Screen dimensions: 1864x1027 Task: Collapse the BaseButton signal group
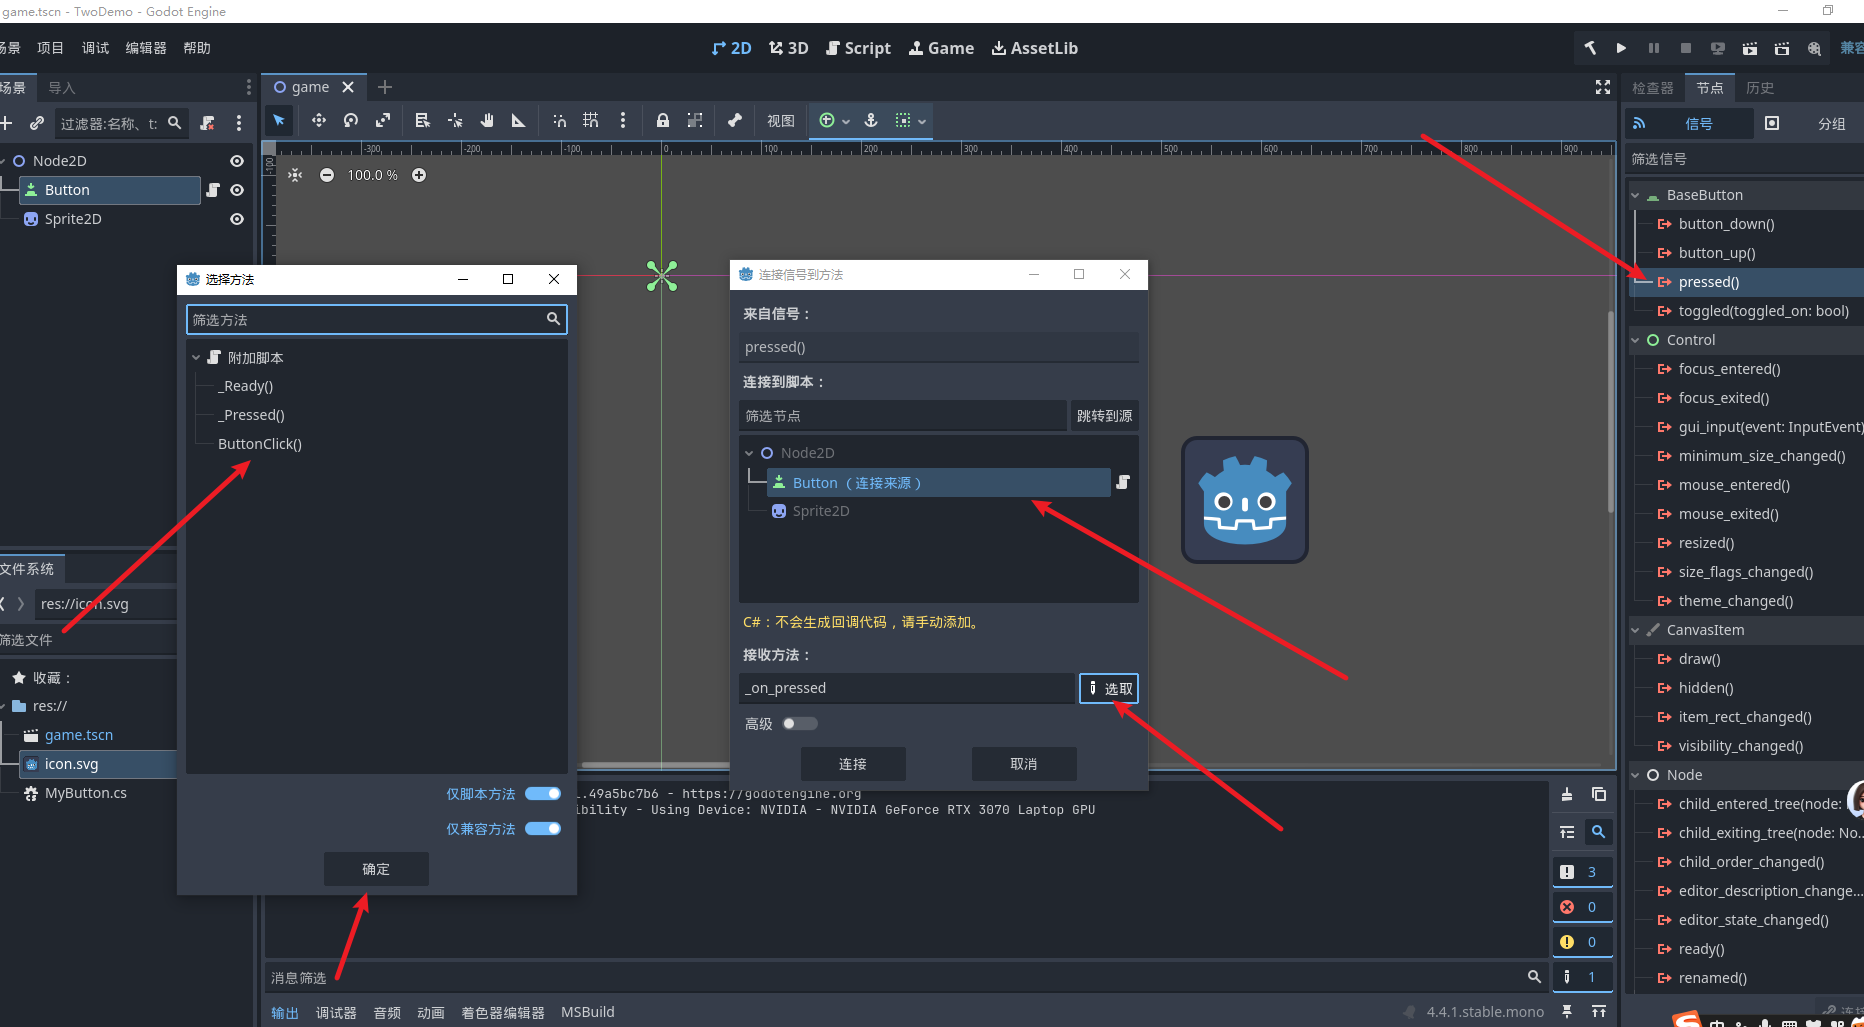pos(1636,195)
